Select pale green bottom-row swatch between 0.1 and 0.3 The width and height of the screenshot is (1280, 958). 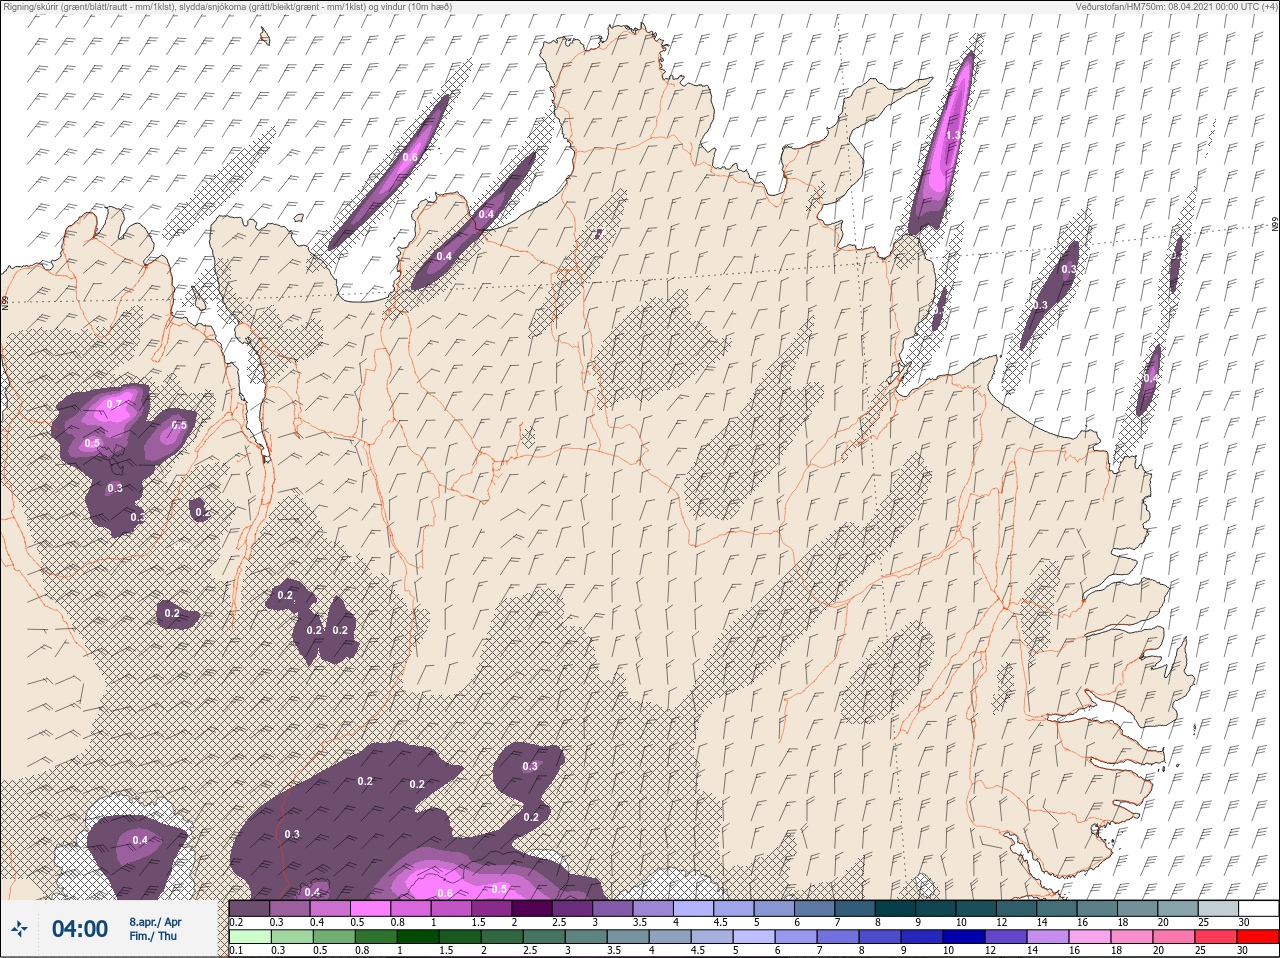tap(249, 937)
